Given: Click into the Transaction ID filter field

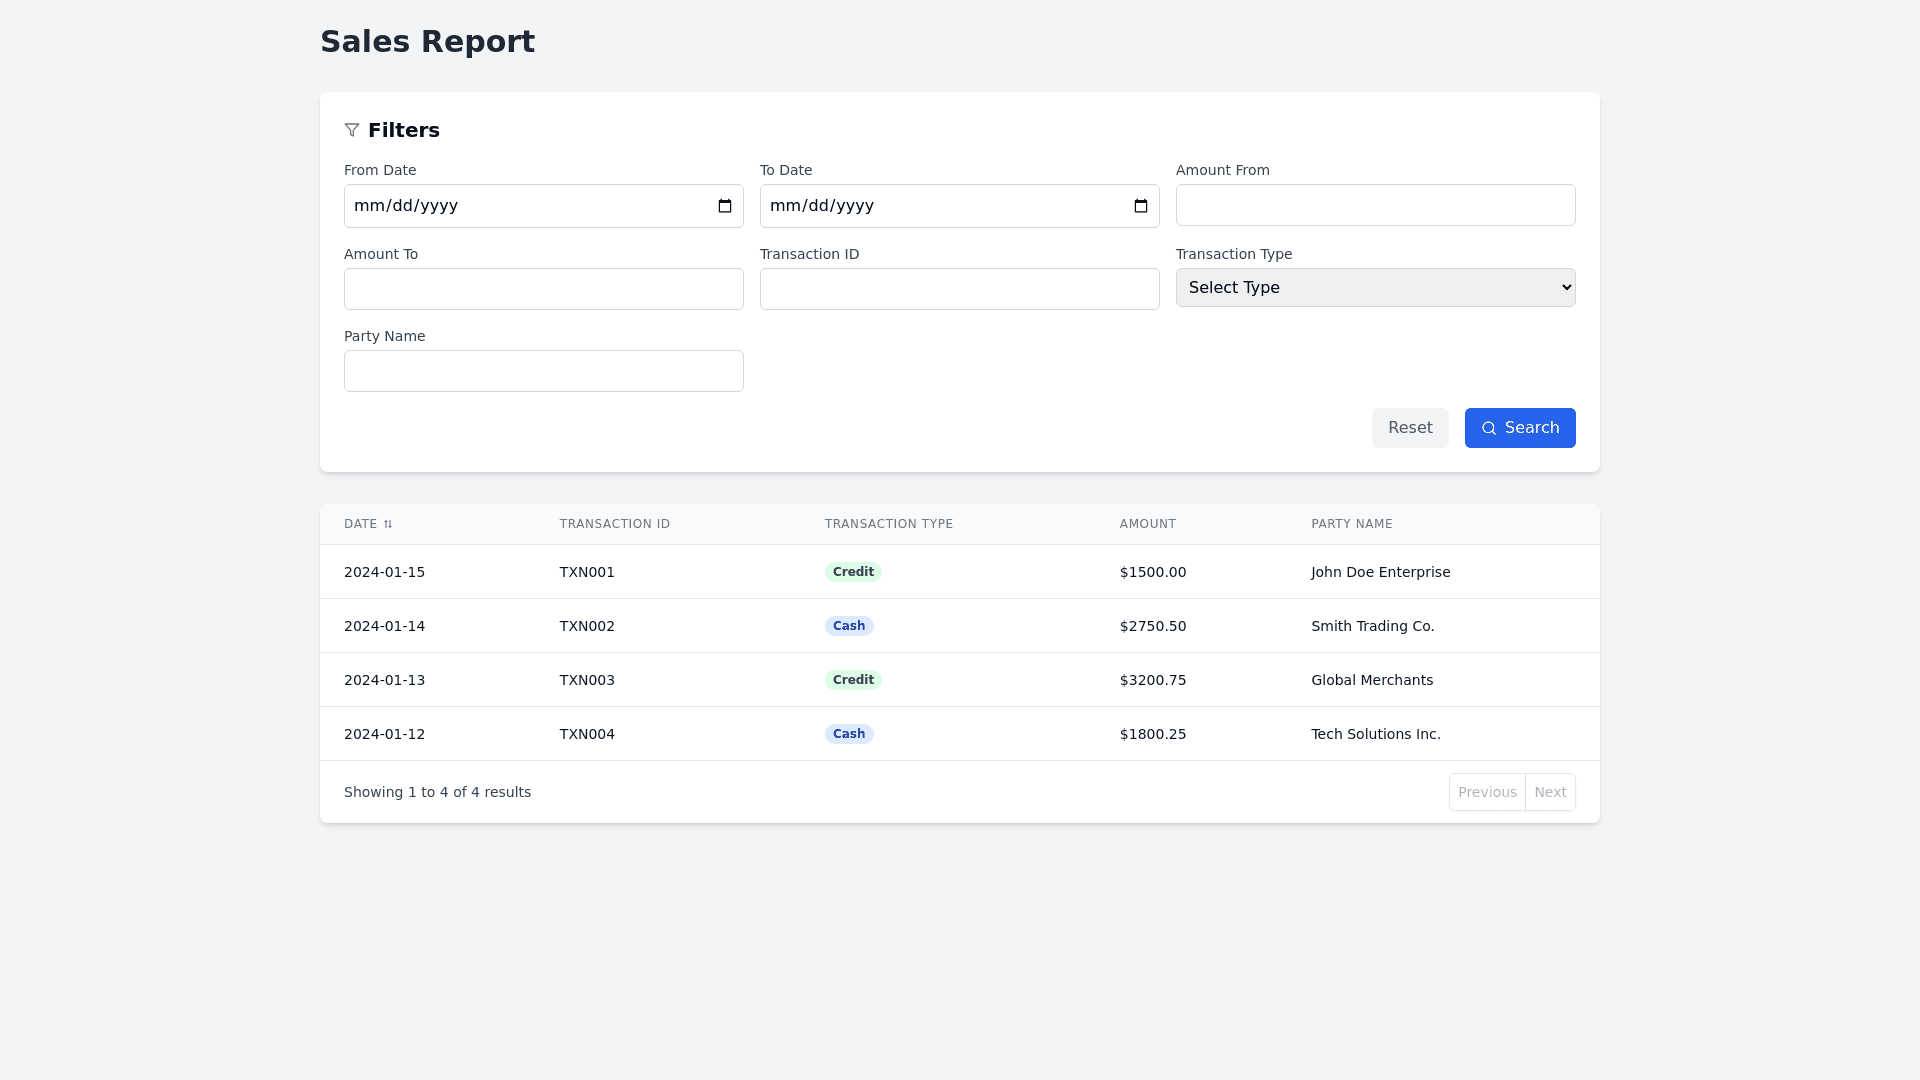Looking at the screenshot, I should point(959,289).
